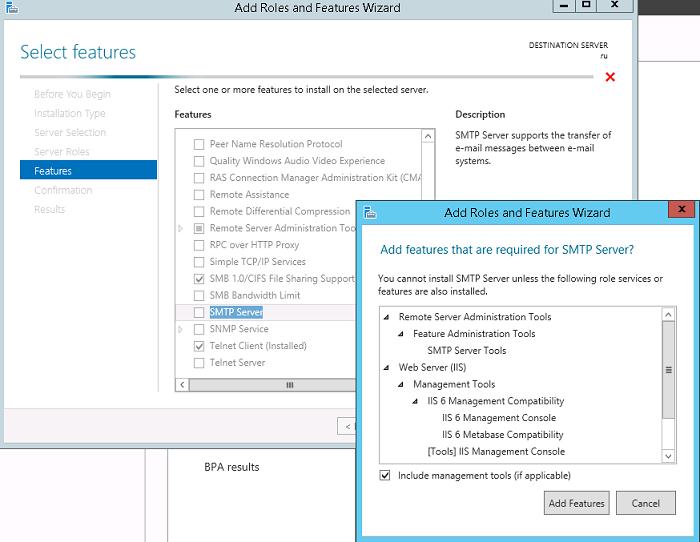Image resolution: width=700 pixels, height=542 pixels.
Task: Check the Telnet Server feature
Action: tap(200, 363)
